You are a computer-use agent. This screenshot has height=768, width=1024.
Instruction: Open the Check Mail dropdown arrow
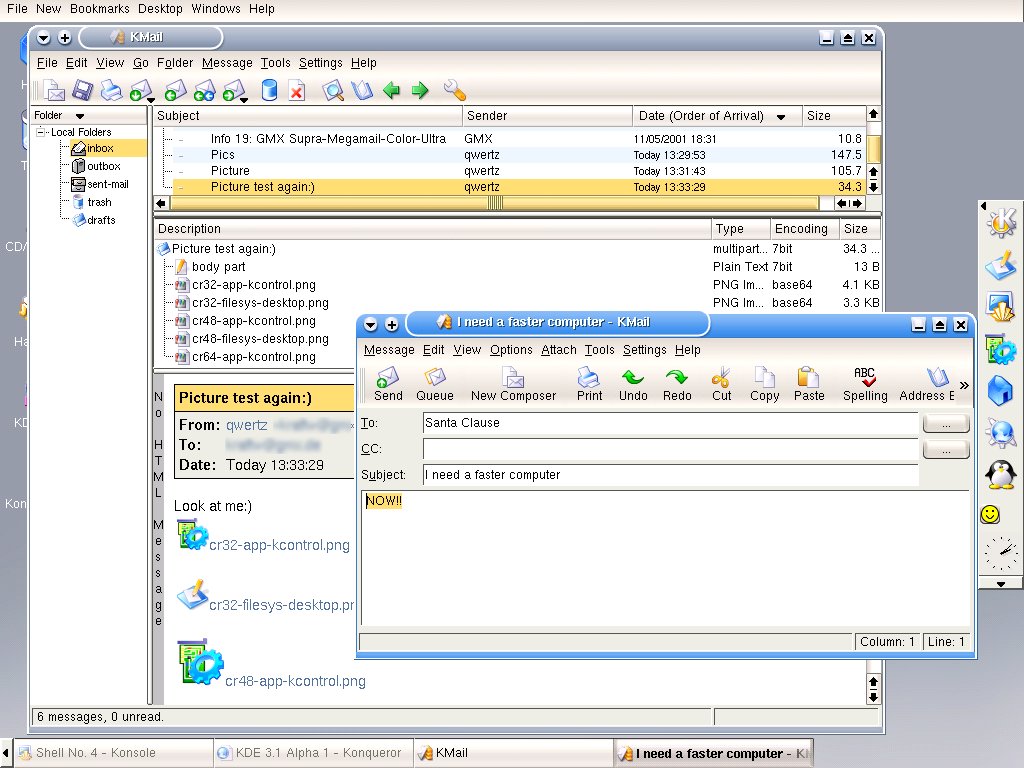click(x=152, y=100)
